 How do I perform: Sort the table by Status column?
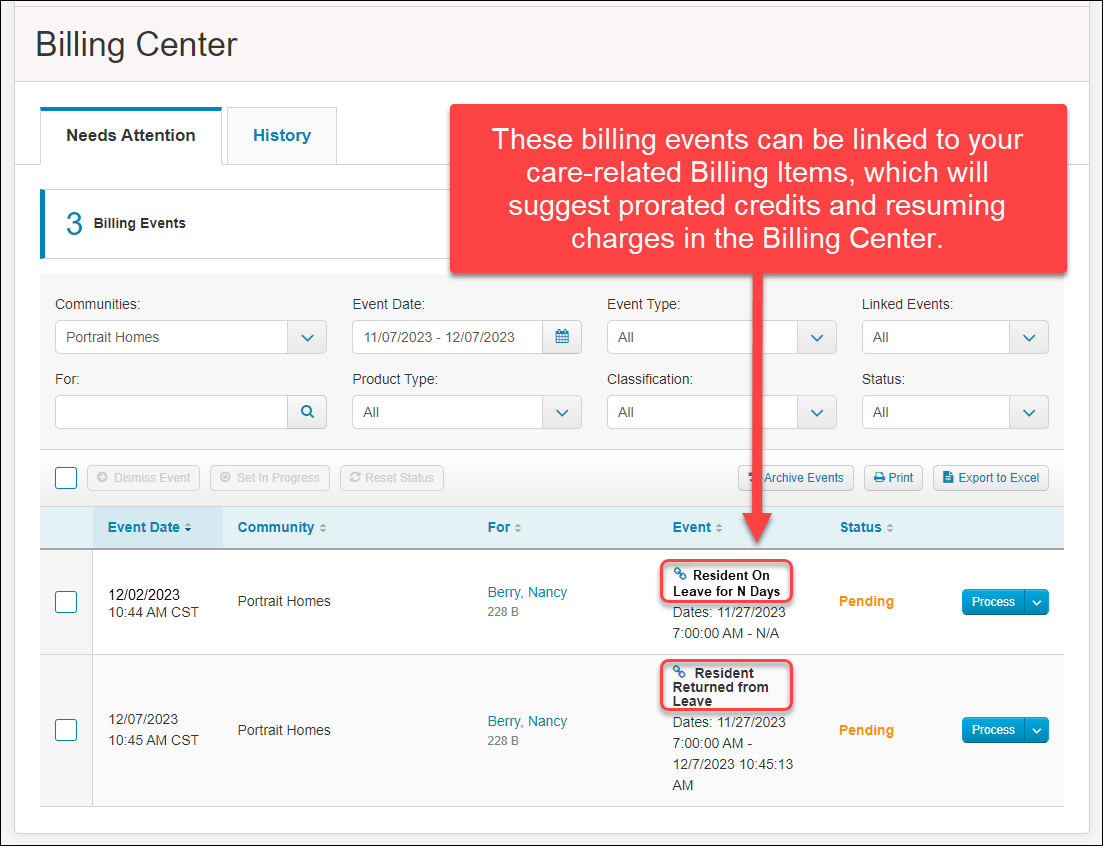[x=866, y=527]
